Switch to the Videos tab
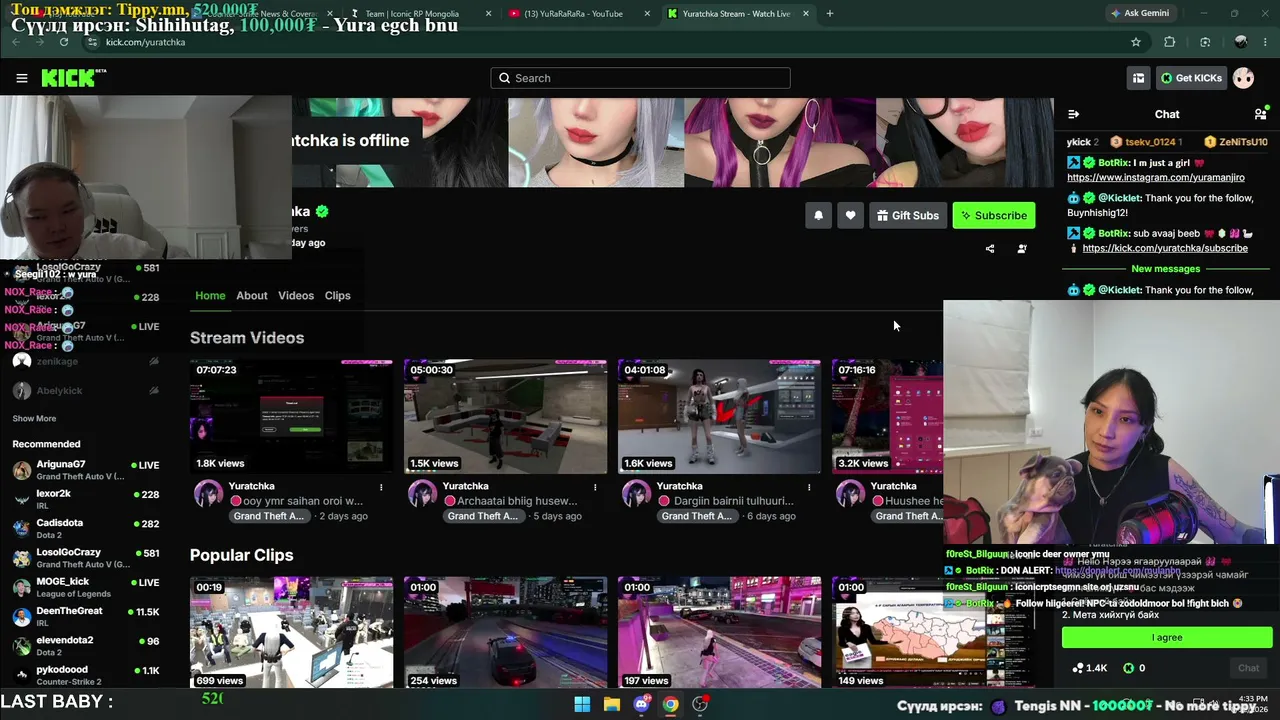Screen dimensions: 1280x720 pos(296,296)
